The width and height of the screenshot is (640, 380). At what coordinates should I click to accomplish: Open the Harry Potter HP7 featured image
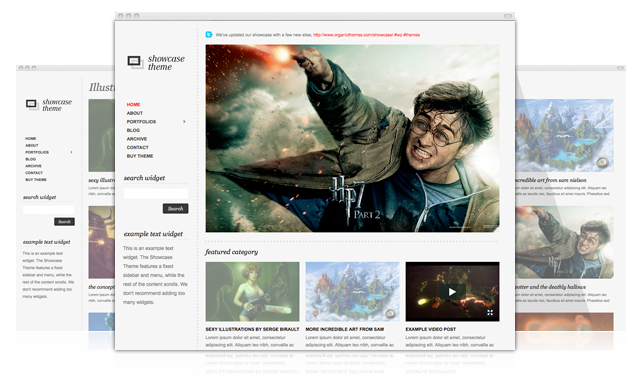tap(352, 138)
